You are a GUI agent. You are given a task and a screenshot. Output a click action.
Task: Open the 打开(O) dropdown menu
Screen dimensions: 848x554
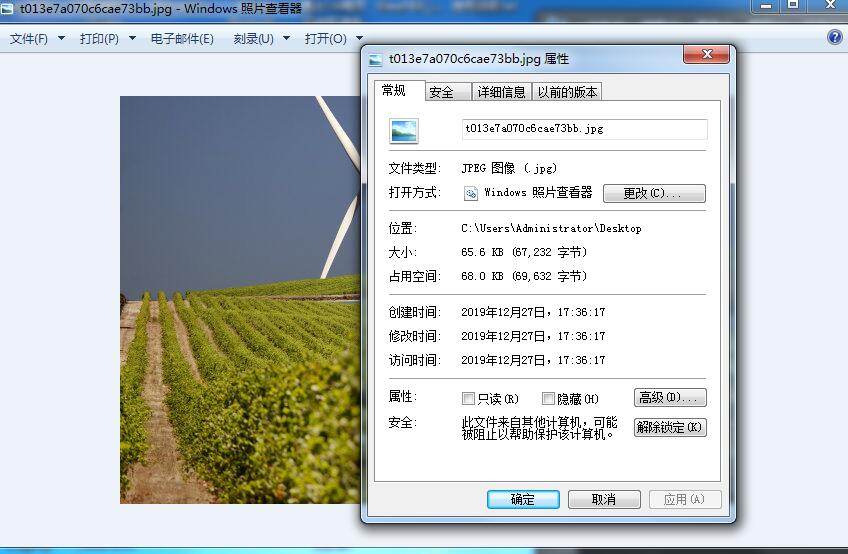[x=334, y=39]
